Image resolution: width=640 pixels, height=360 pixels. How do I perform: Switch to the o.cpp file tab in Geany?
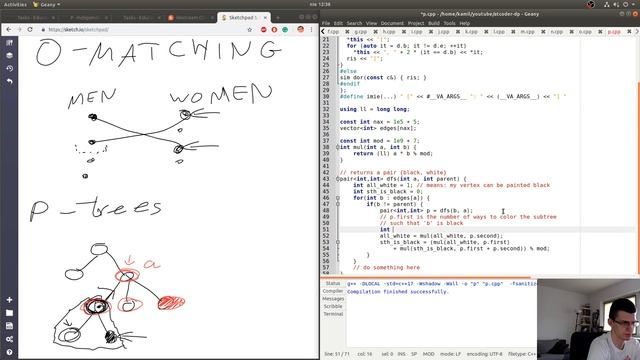coord(585,31)
